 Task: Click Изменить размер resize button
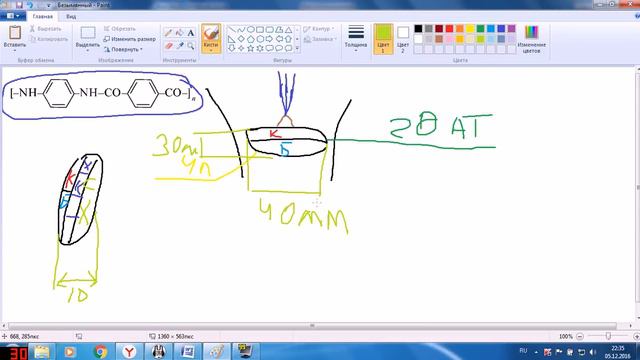click(x=129, y=39)
